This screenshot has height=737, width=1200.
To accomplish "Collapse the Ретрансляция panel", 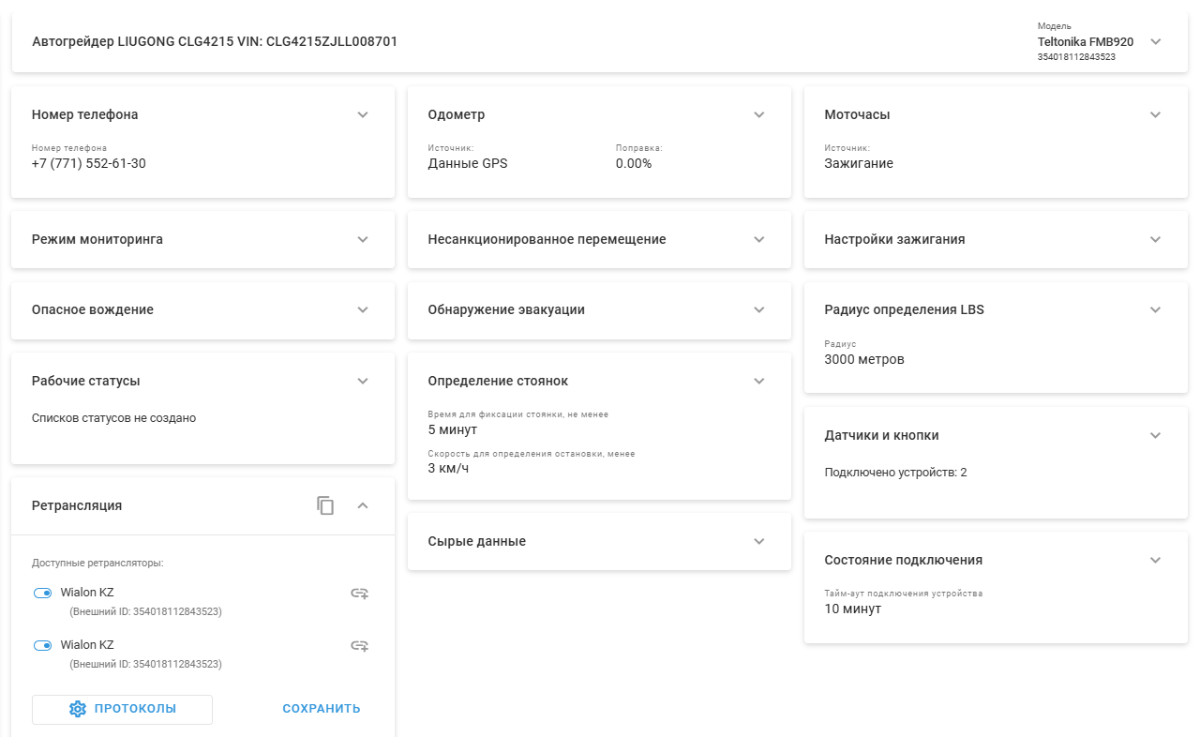I will click(363, 505).
